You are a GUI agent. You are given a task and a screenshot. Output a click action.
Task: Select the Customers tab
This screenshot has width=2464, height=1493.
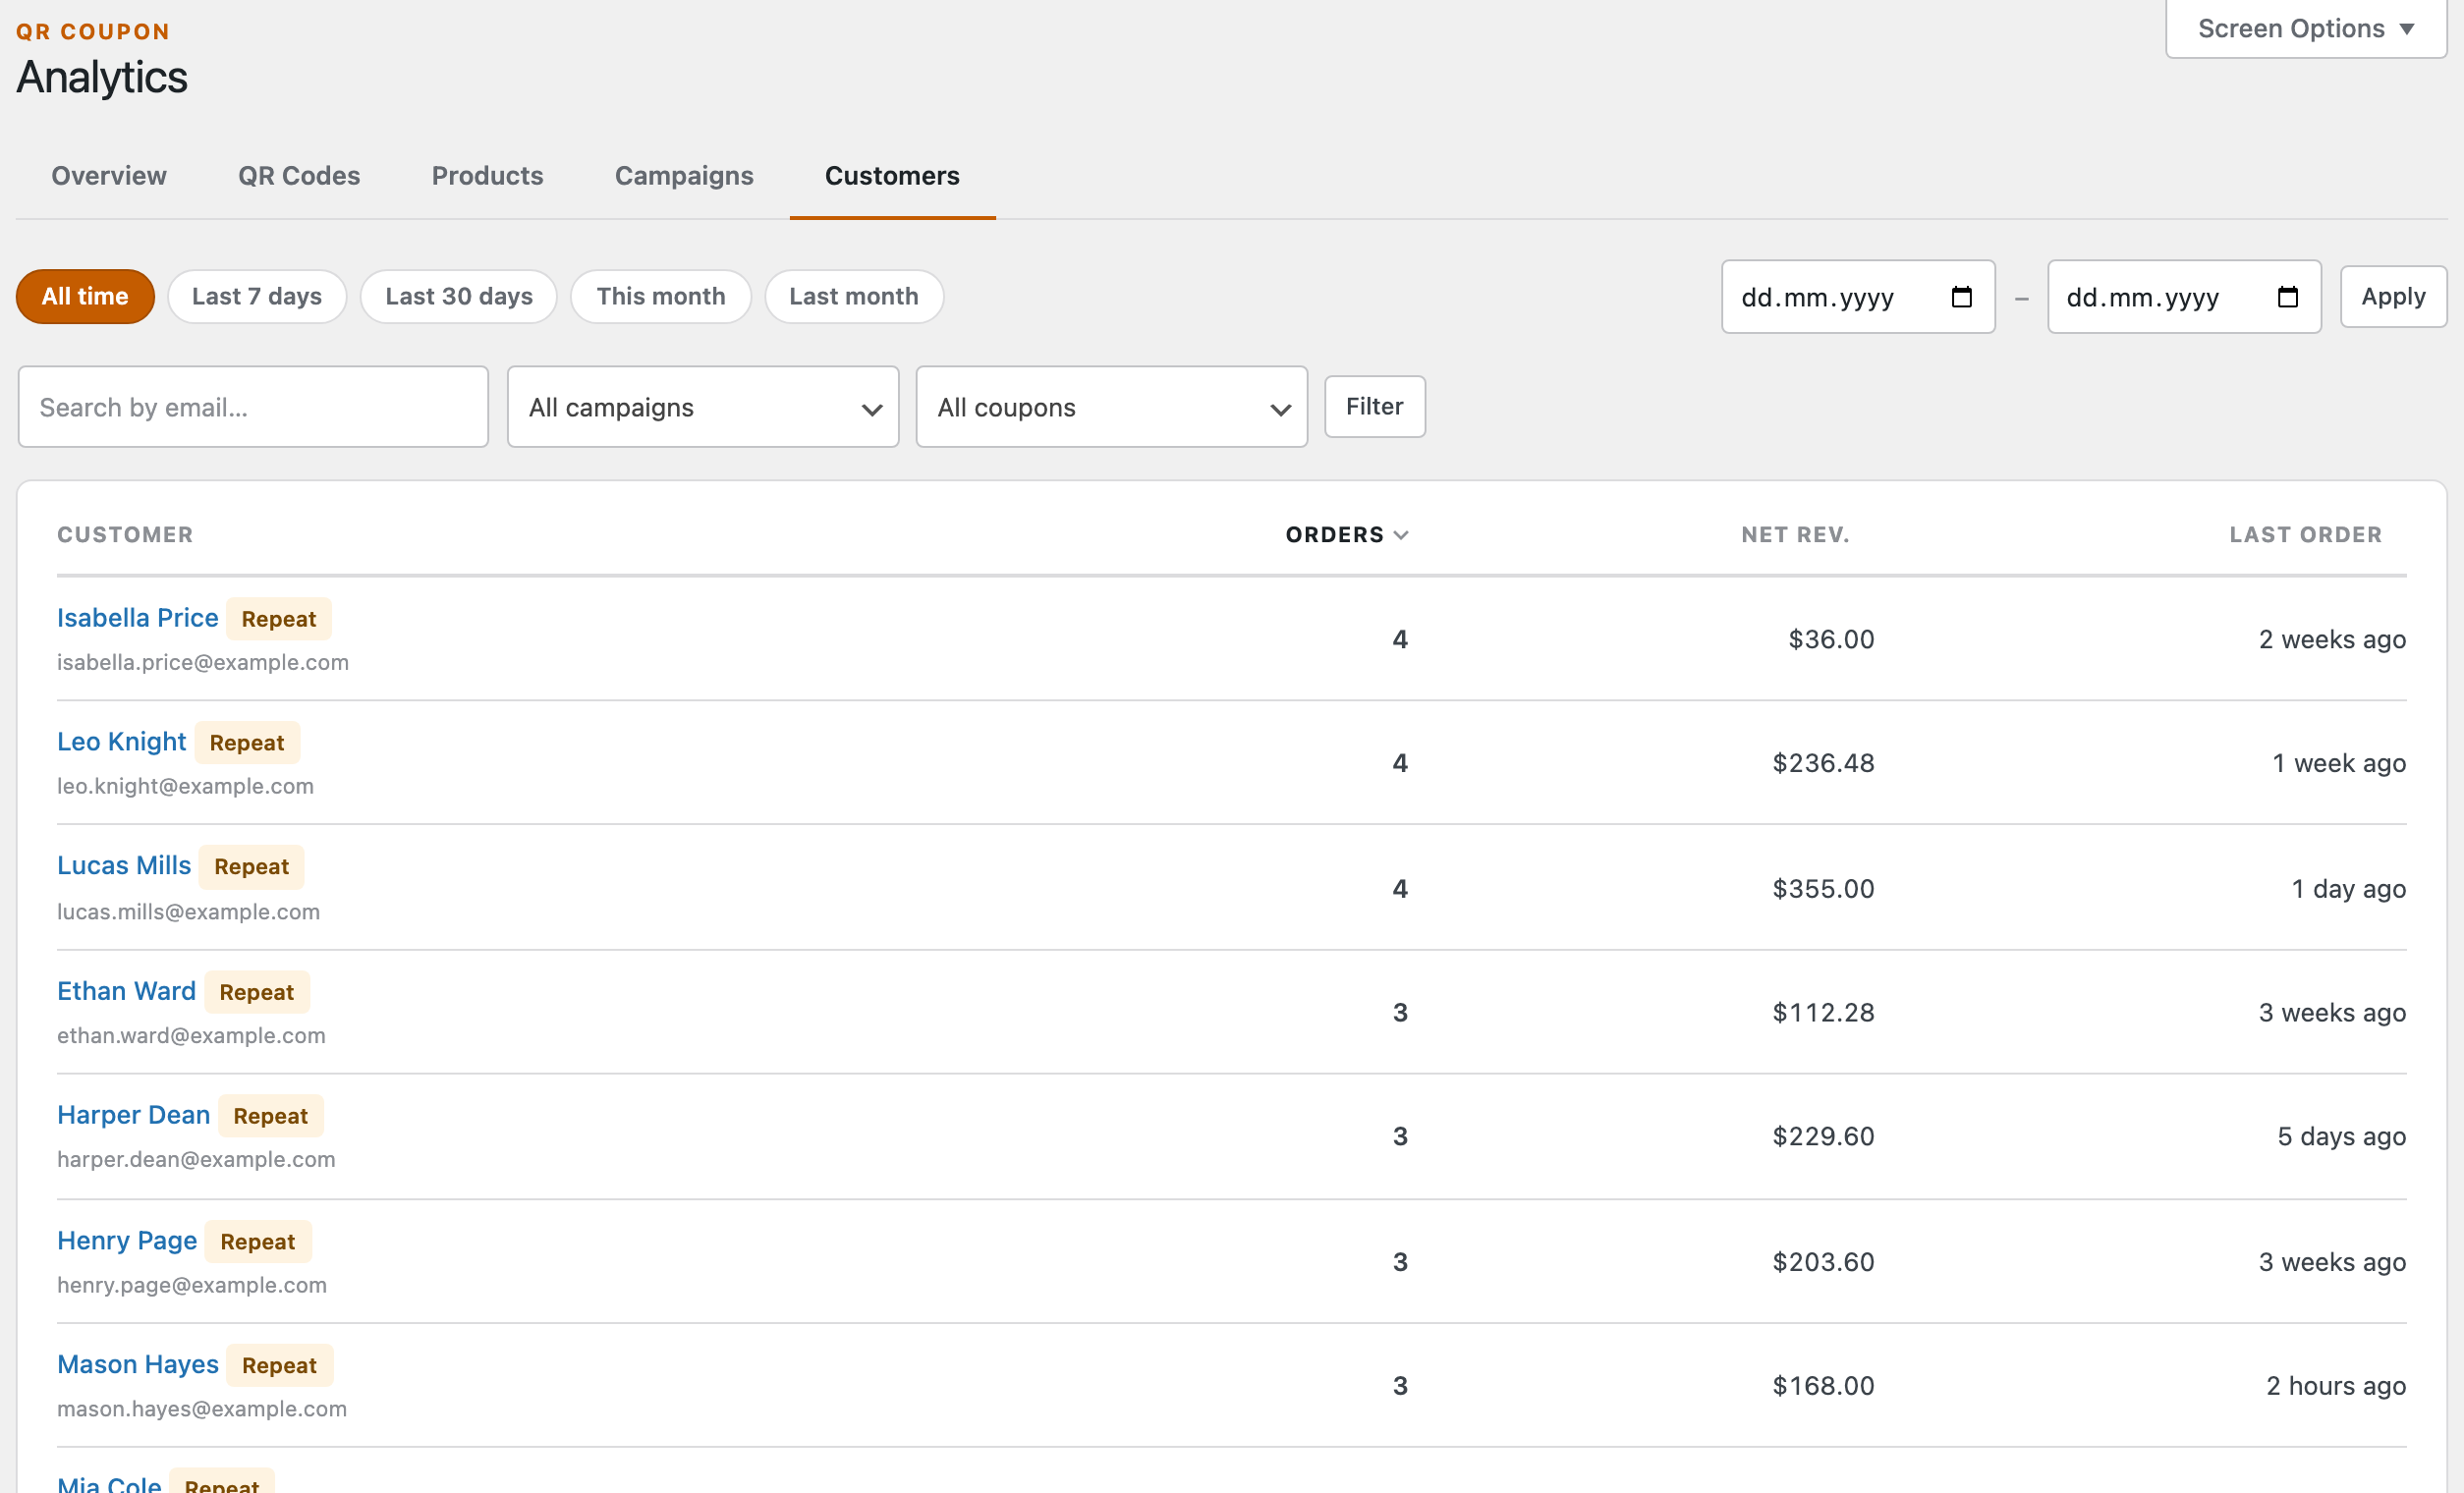click(892, 176)
